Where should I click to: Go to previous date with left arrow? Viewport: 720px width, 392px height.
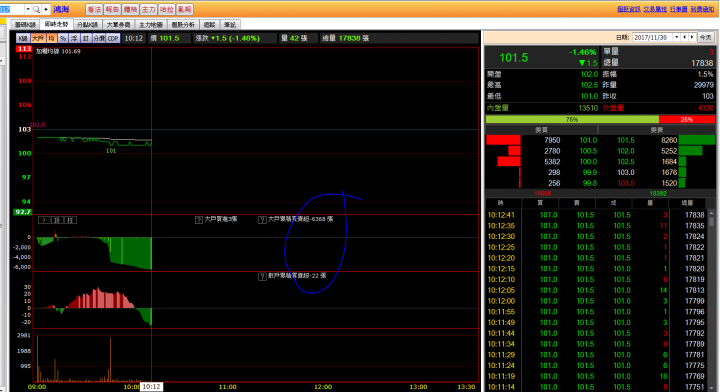click(x=685, y=37)
